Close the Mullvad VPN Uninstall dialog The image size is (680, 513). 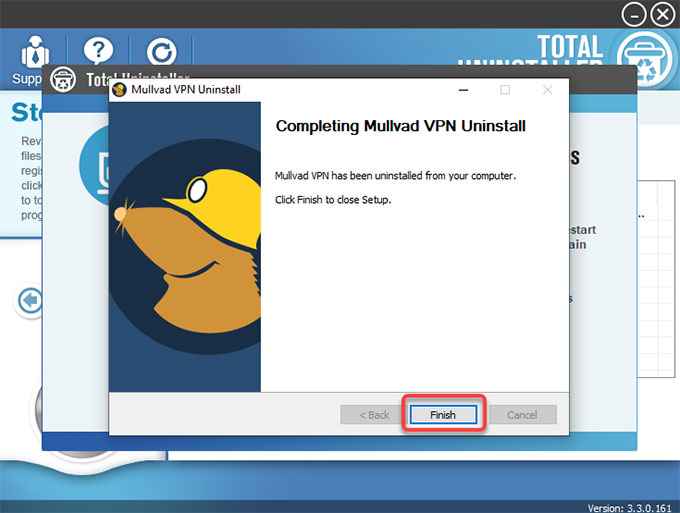point(547,90)
